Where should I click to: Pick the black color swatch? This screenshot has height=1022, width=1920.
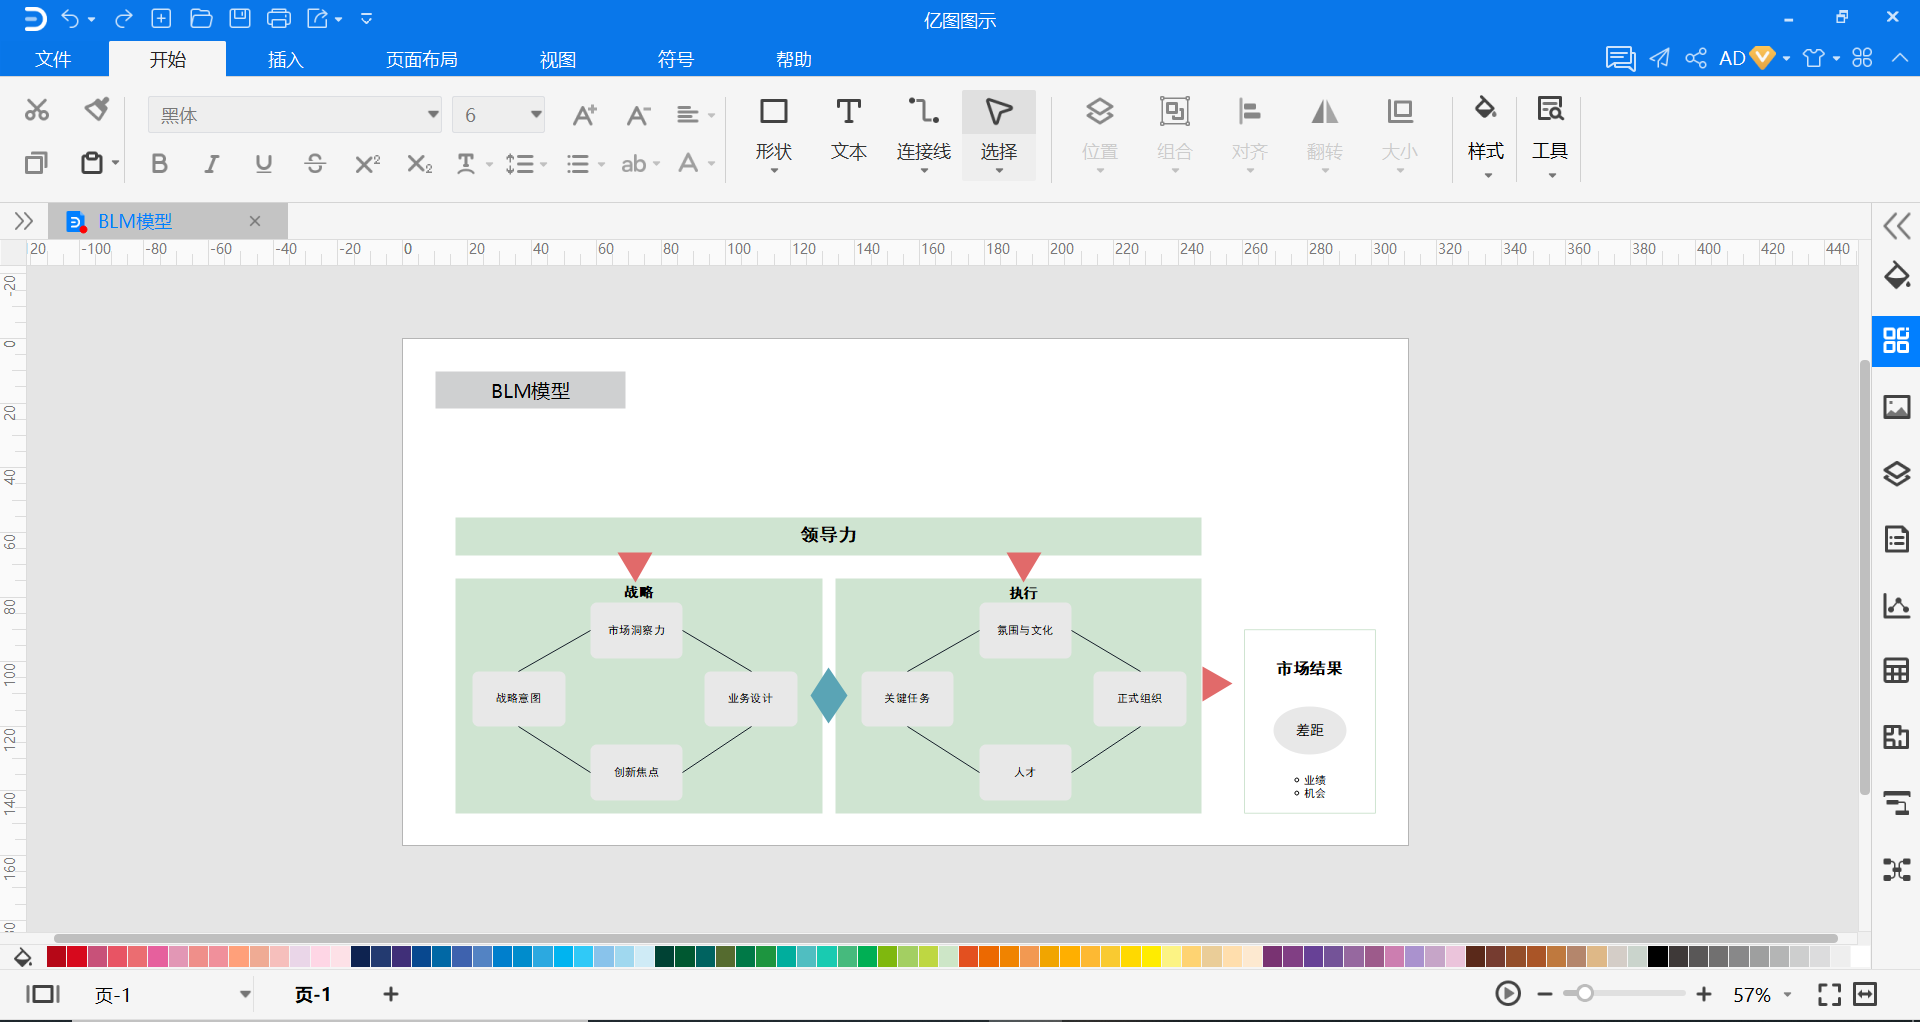(1657, 956)
